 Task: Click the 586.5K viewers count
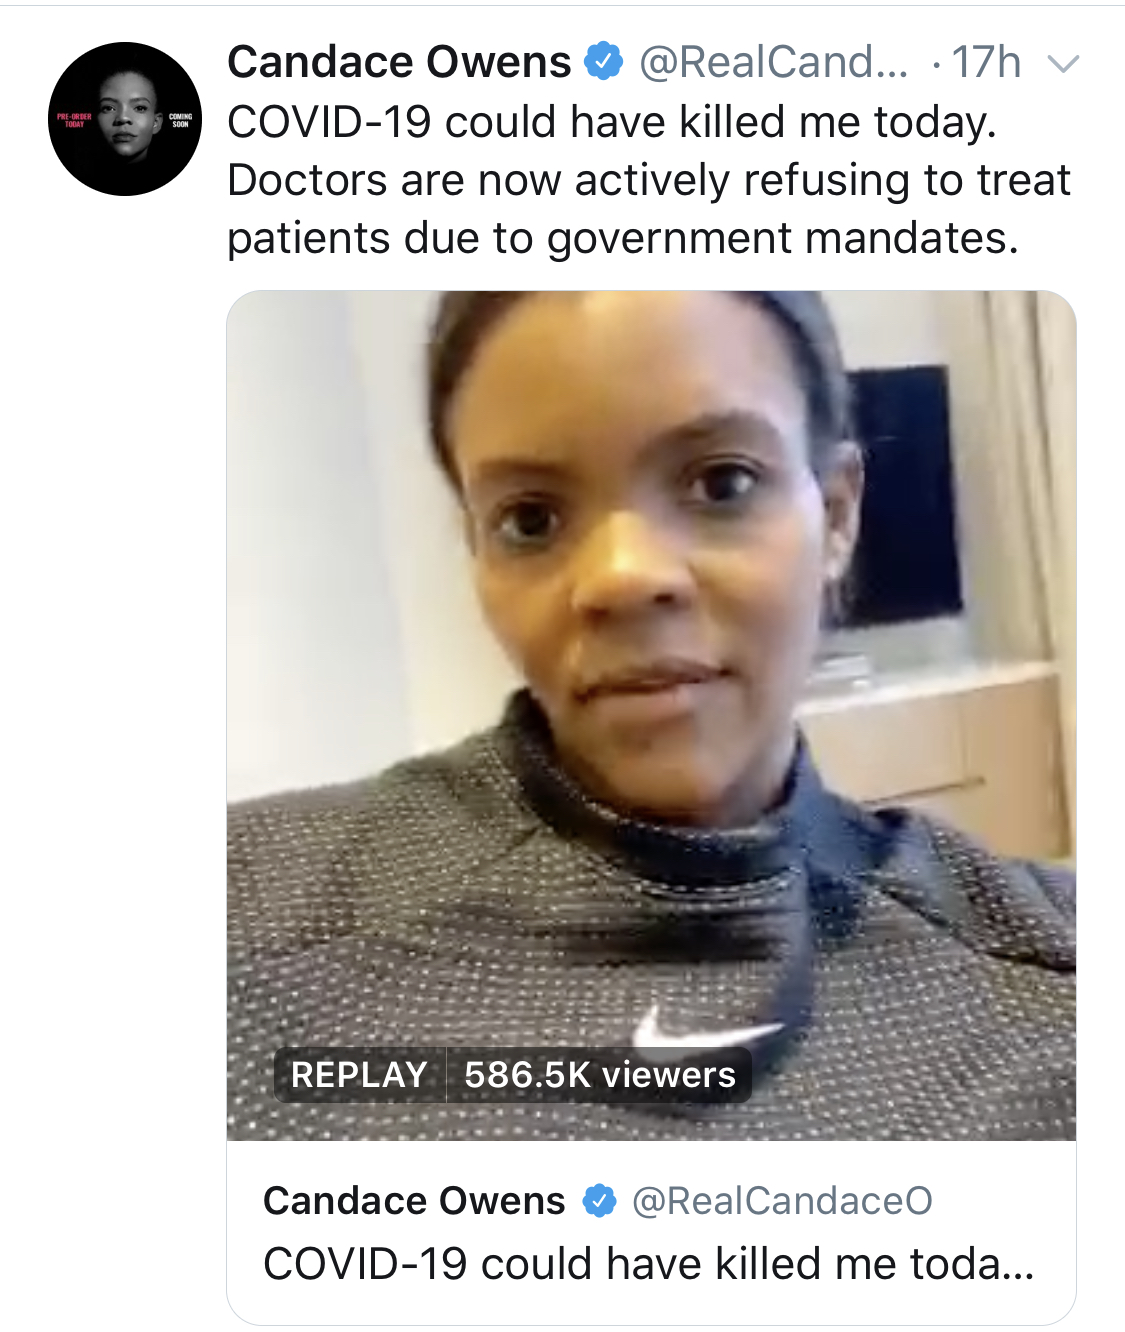pos(600,1075)
